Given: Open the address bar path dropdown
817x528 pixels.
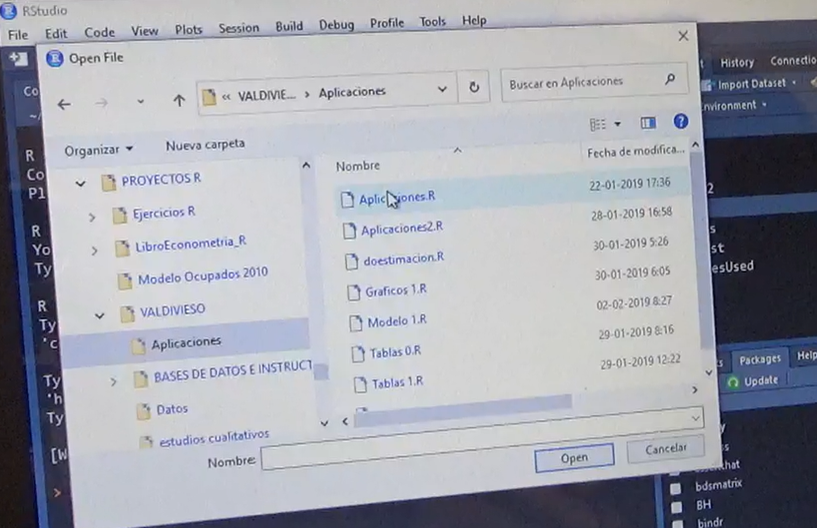Looking at the screenshot, I should click(442, 89).
